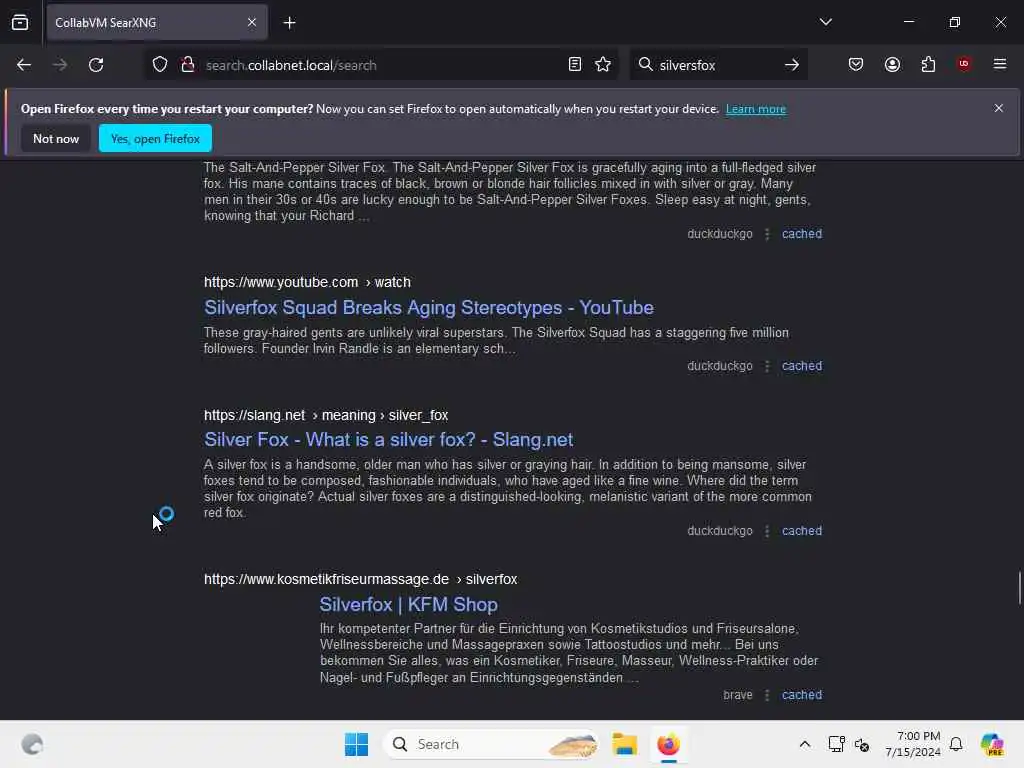Close the CollabVM SearXNG tab

pos(251,22)
